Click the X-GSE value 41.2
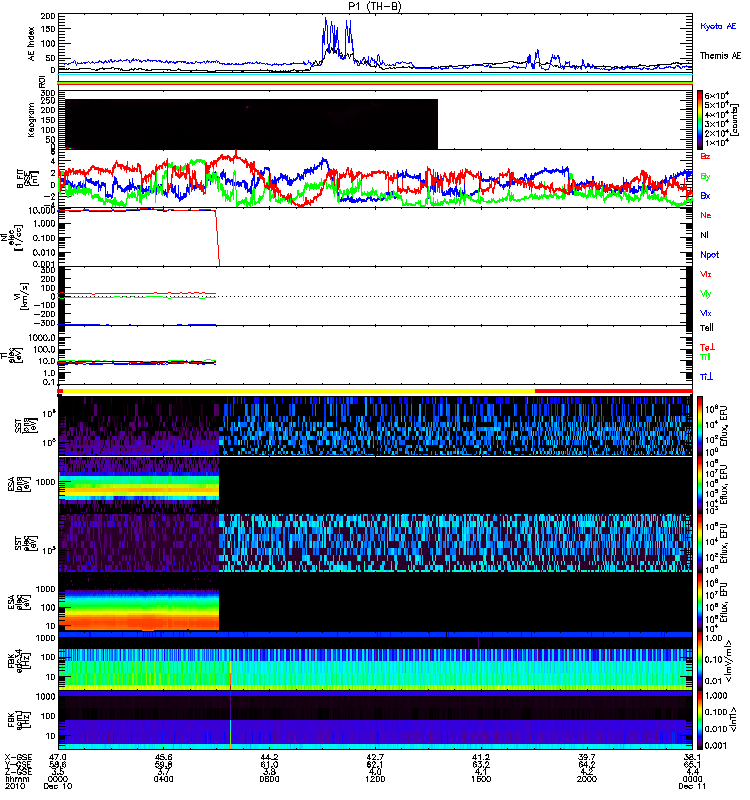 [481, 757]
